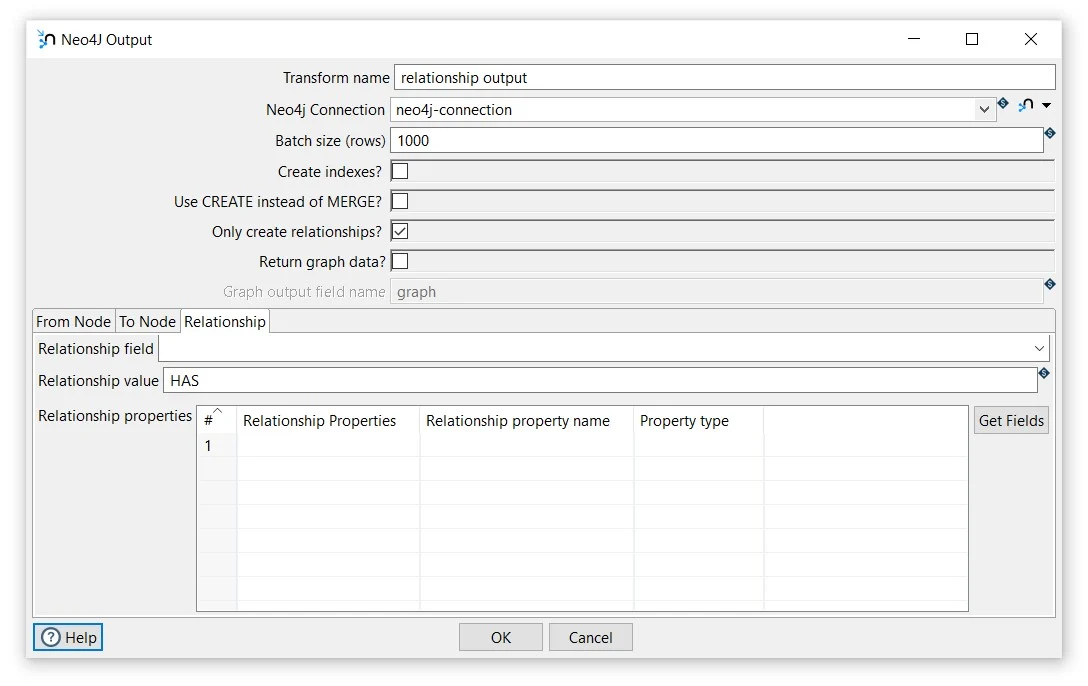1088x686 pixels.
Task: Dismiss the dialog with Cancel
Action: point(590,637)
